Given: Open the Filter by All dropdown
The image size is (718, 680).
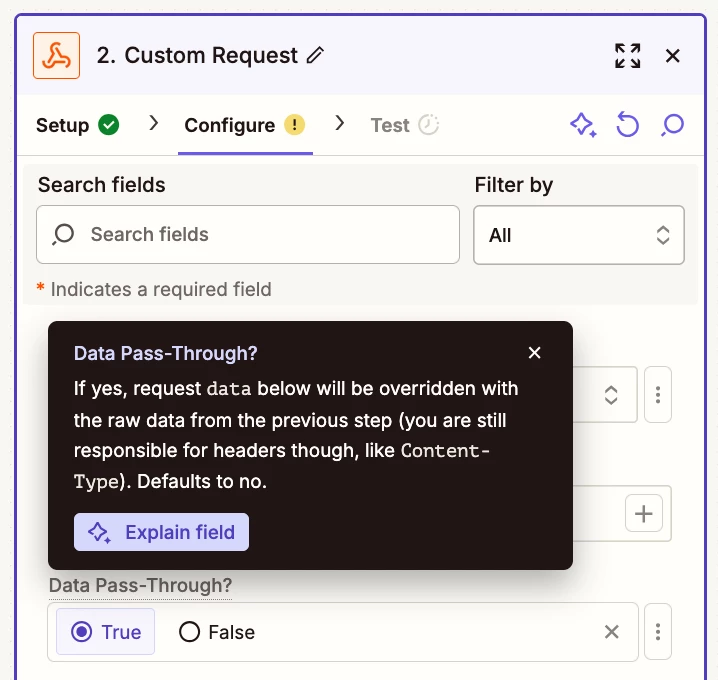Looking at the screenshot, I should 579,235.
